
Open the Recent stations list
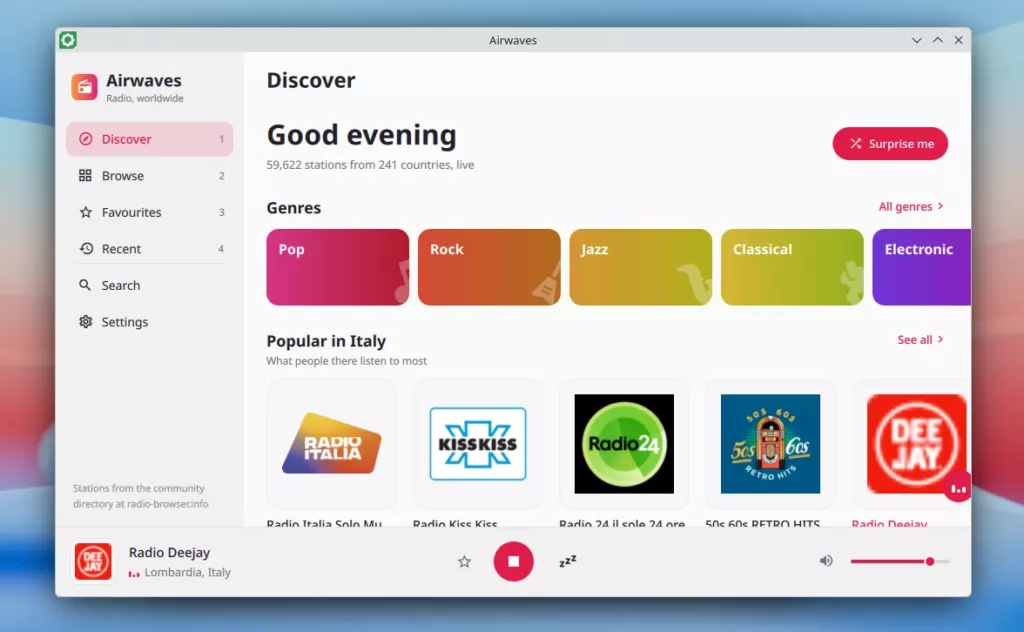[150, 249]
